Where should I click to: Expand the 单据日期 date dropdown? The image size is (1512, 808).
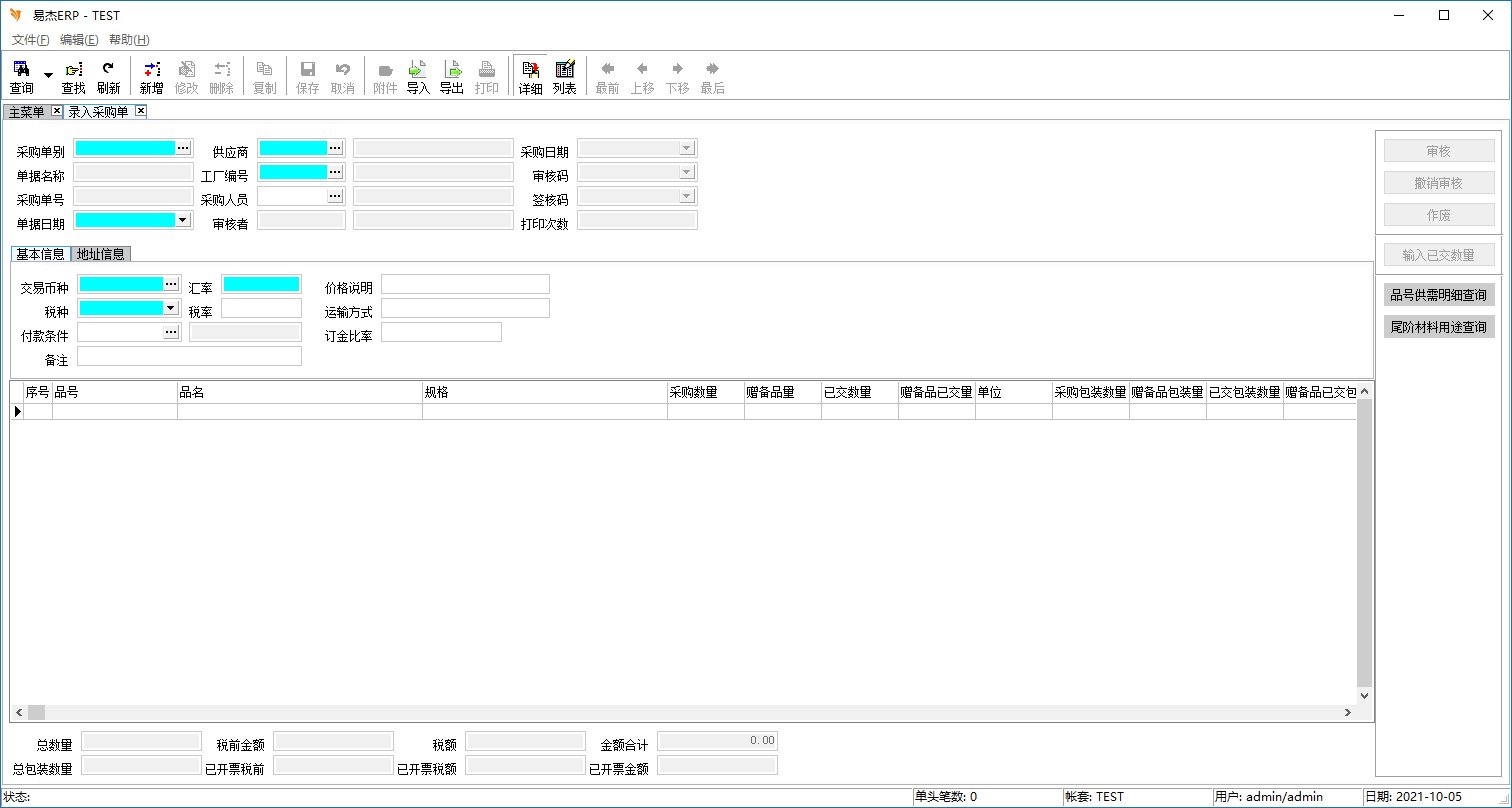pos(183,220)
